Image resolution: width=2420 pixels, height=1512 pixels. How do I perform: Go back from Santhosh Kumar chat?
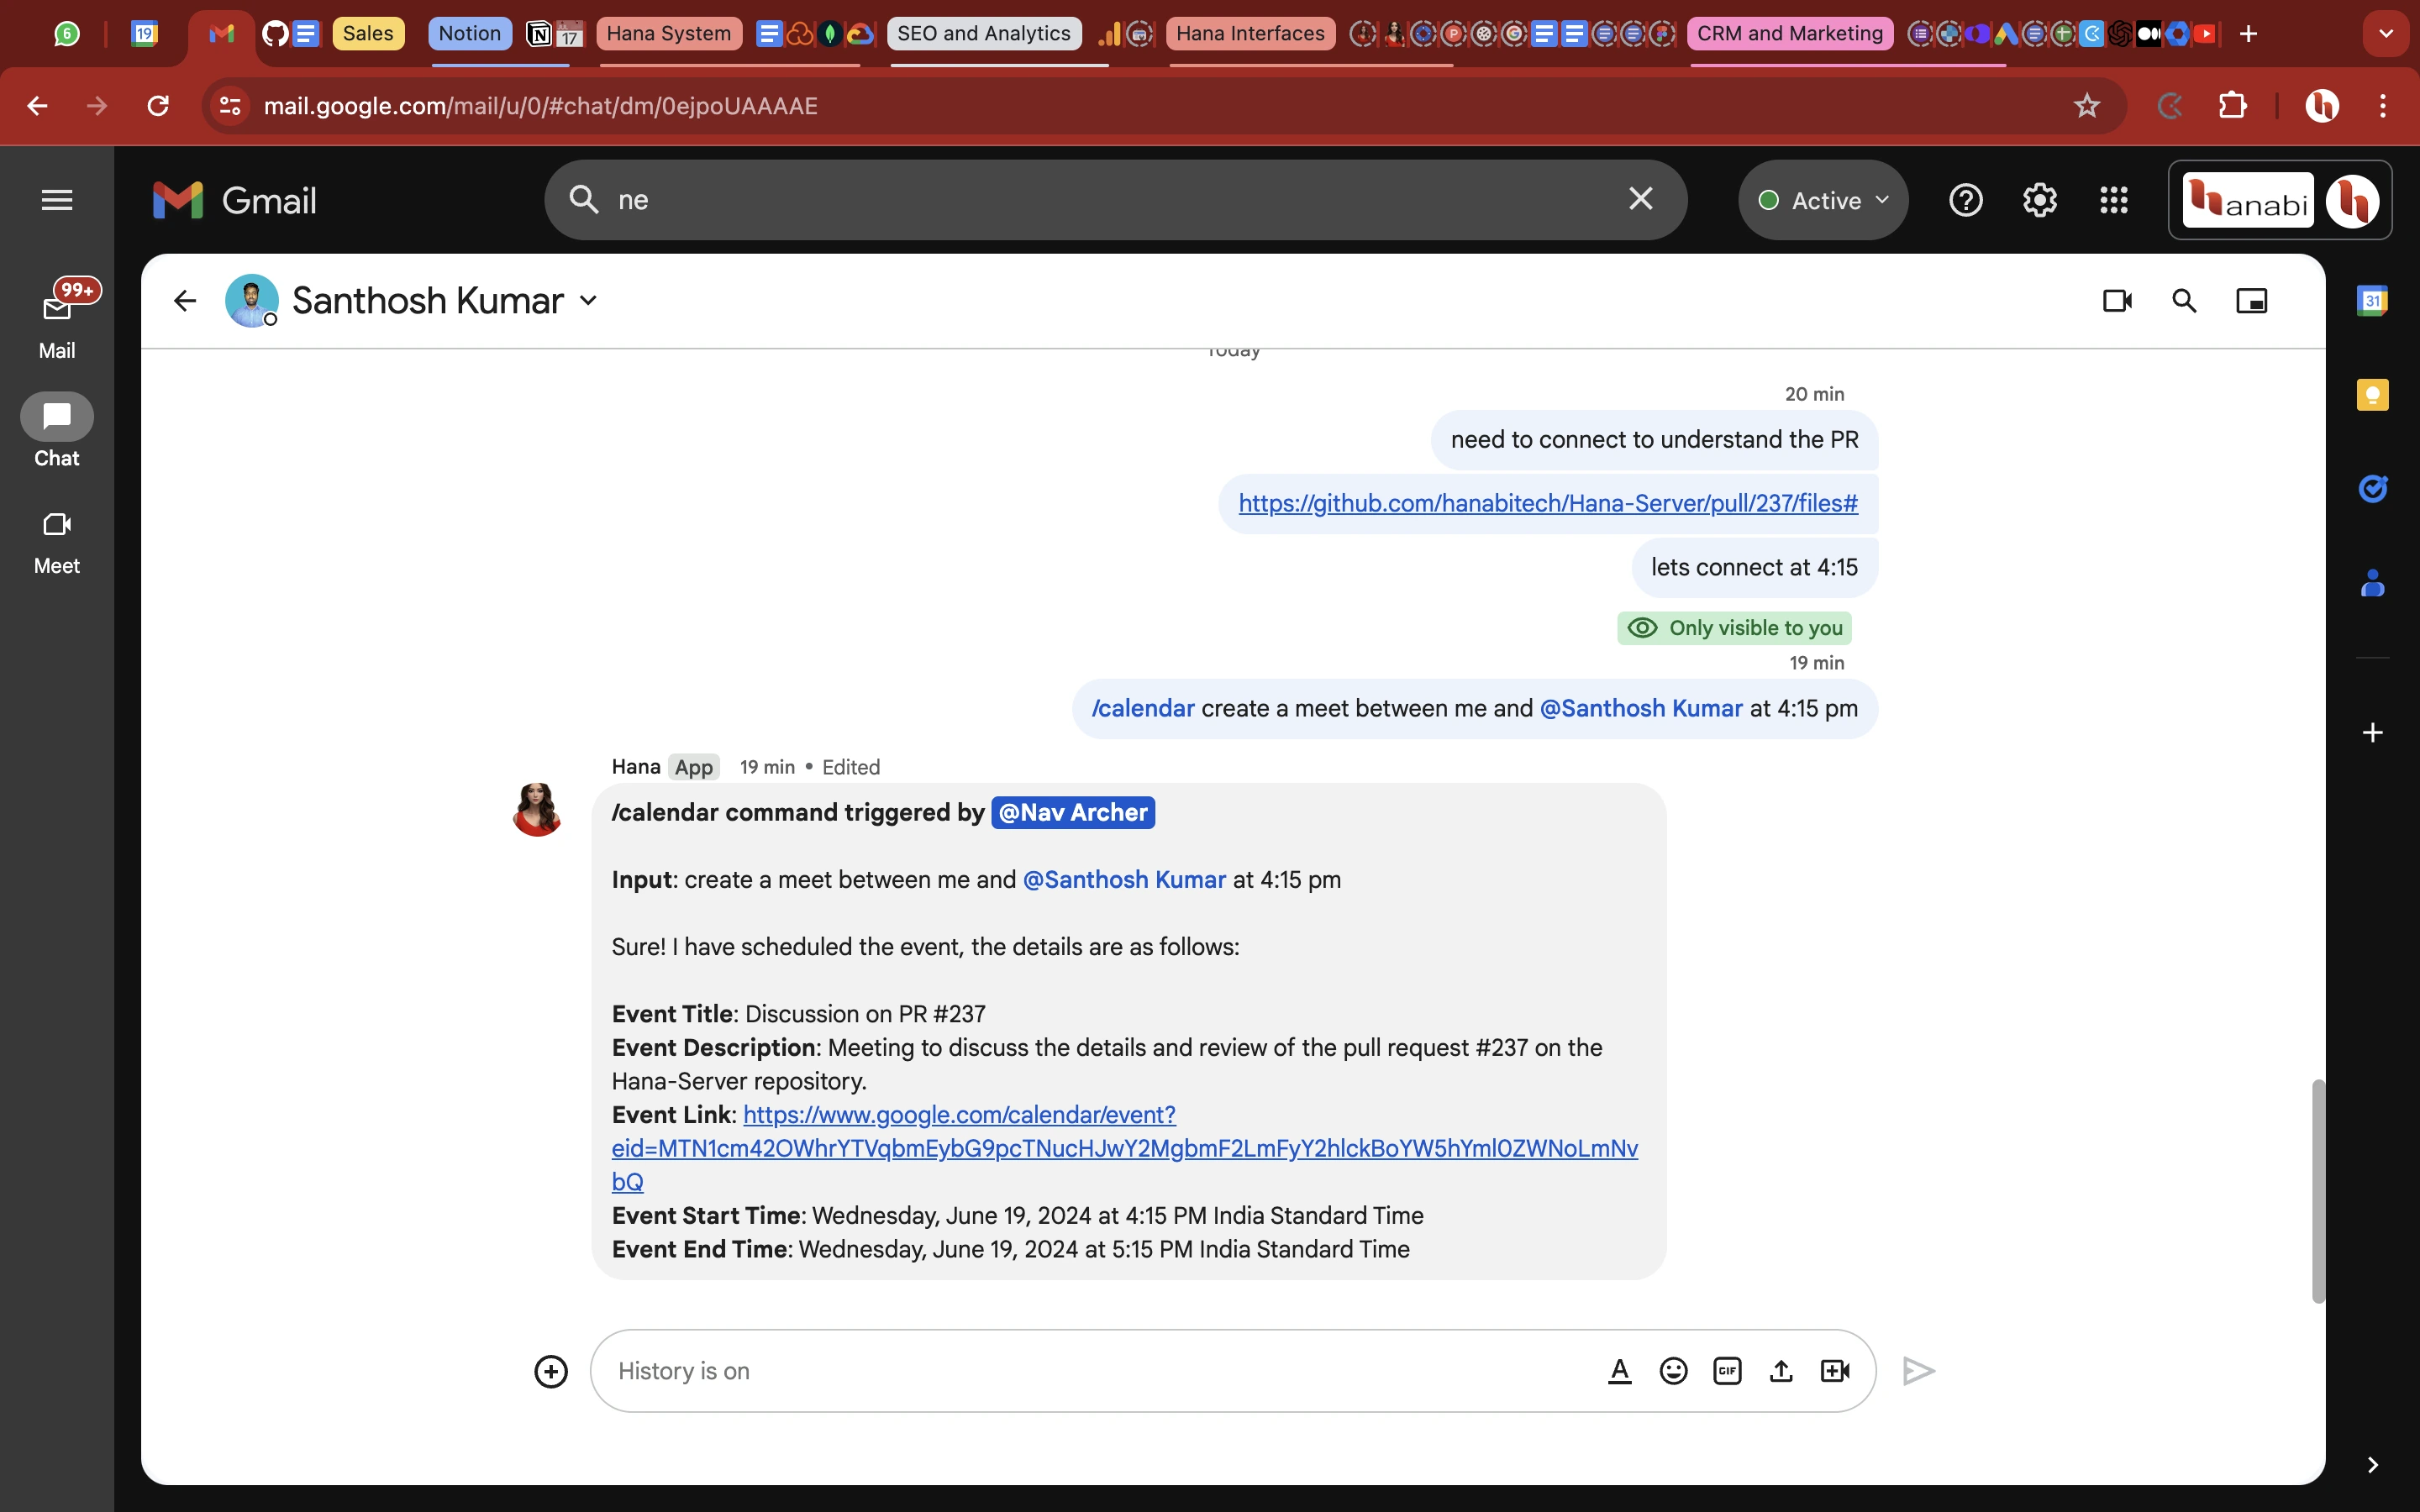[184, 301]
